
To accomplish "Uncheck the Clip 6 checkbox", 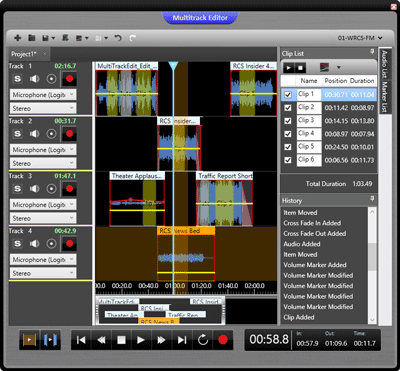I will coord(288,160).
